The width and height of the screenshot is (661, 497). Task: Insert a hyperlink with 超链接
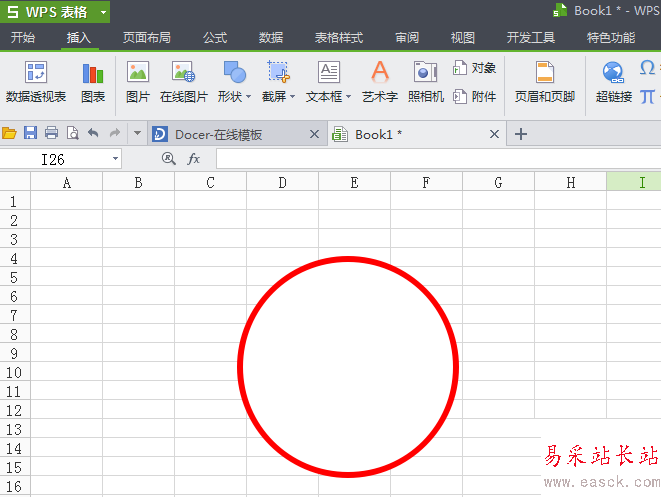pos(614,83)
